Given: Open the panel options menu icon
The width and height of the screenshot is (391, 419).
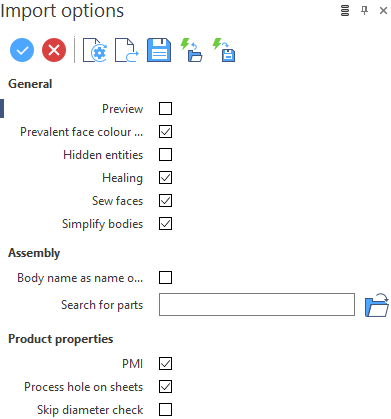Looking at the screenshot, I should coord(345,11).
